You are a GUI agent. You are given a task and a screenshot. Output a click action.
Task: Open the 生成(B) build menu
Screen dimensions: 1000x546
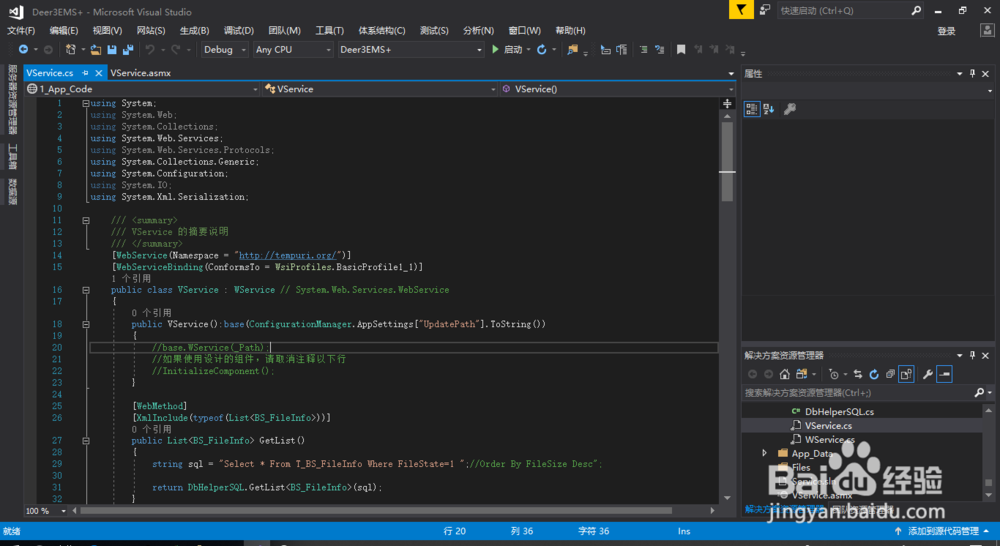(x=195, y=31)
